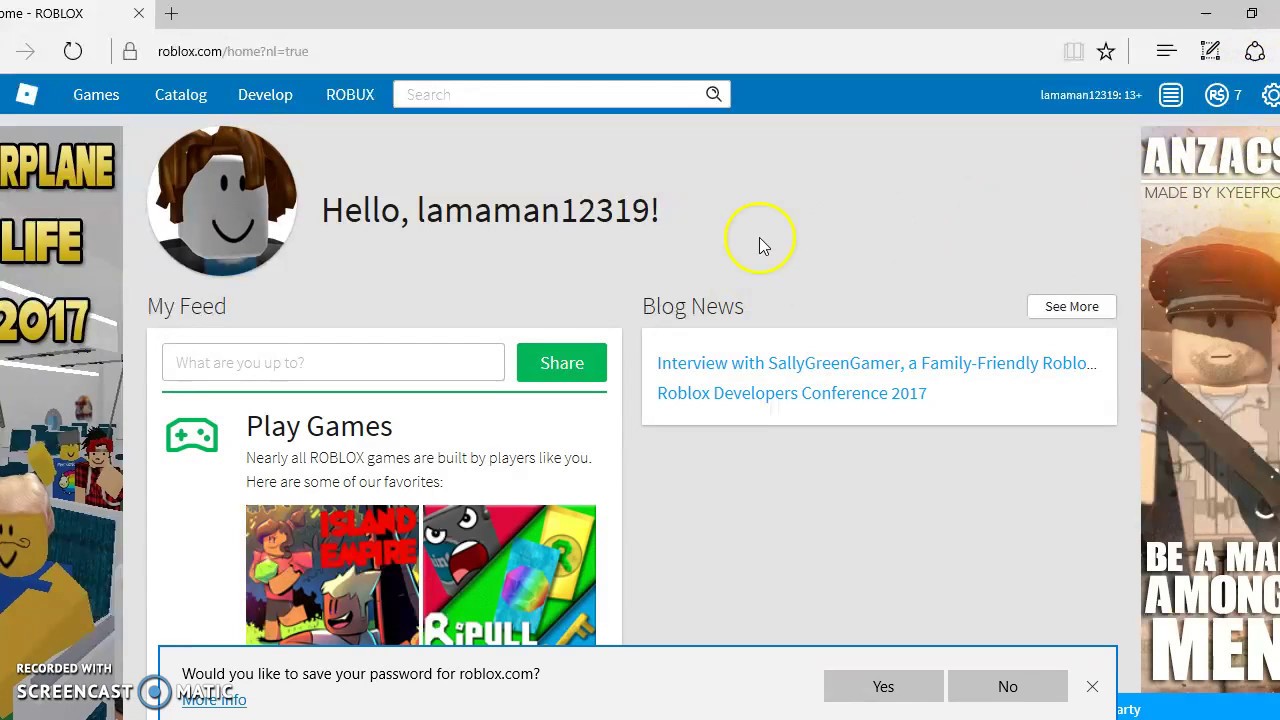The width and height of the screenshot is (1280, 720).
Task: Click the More info link
Action: [x=214, y=700]
